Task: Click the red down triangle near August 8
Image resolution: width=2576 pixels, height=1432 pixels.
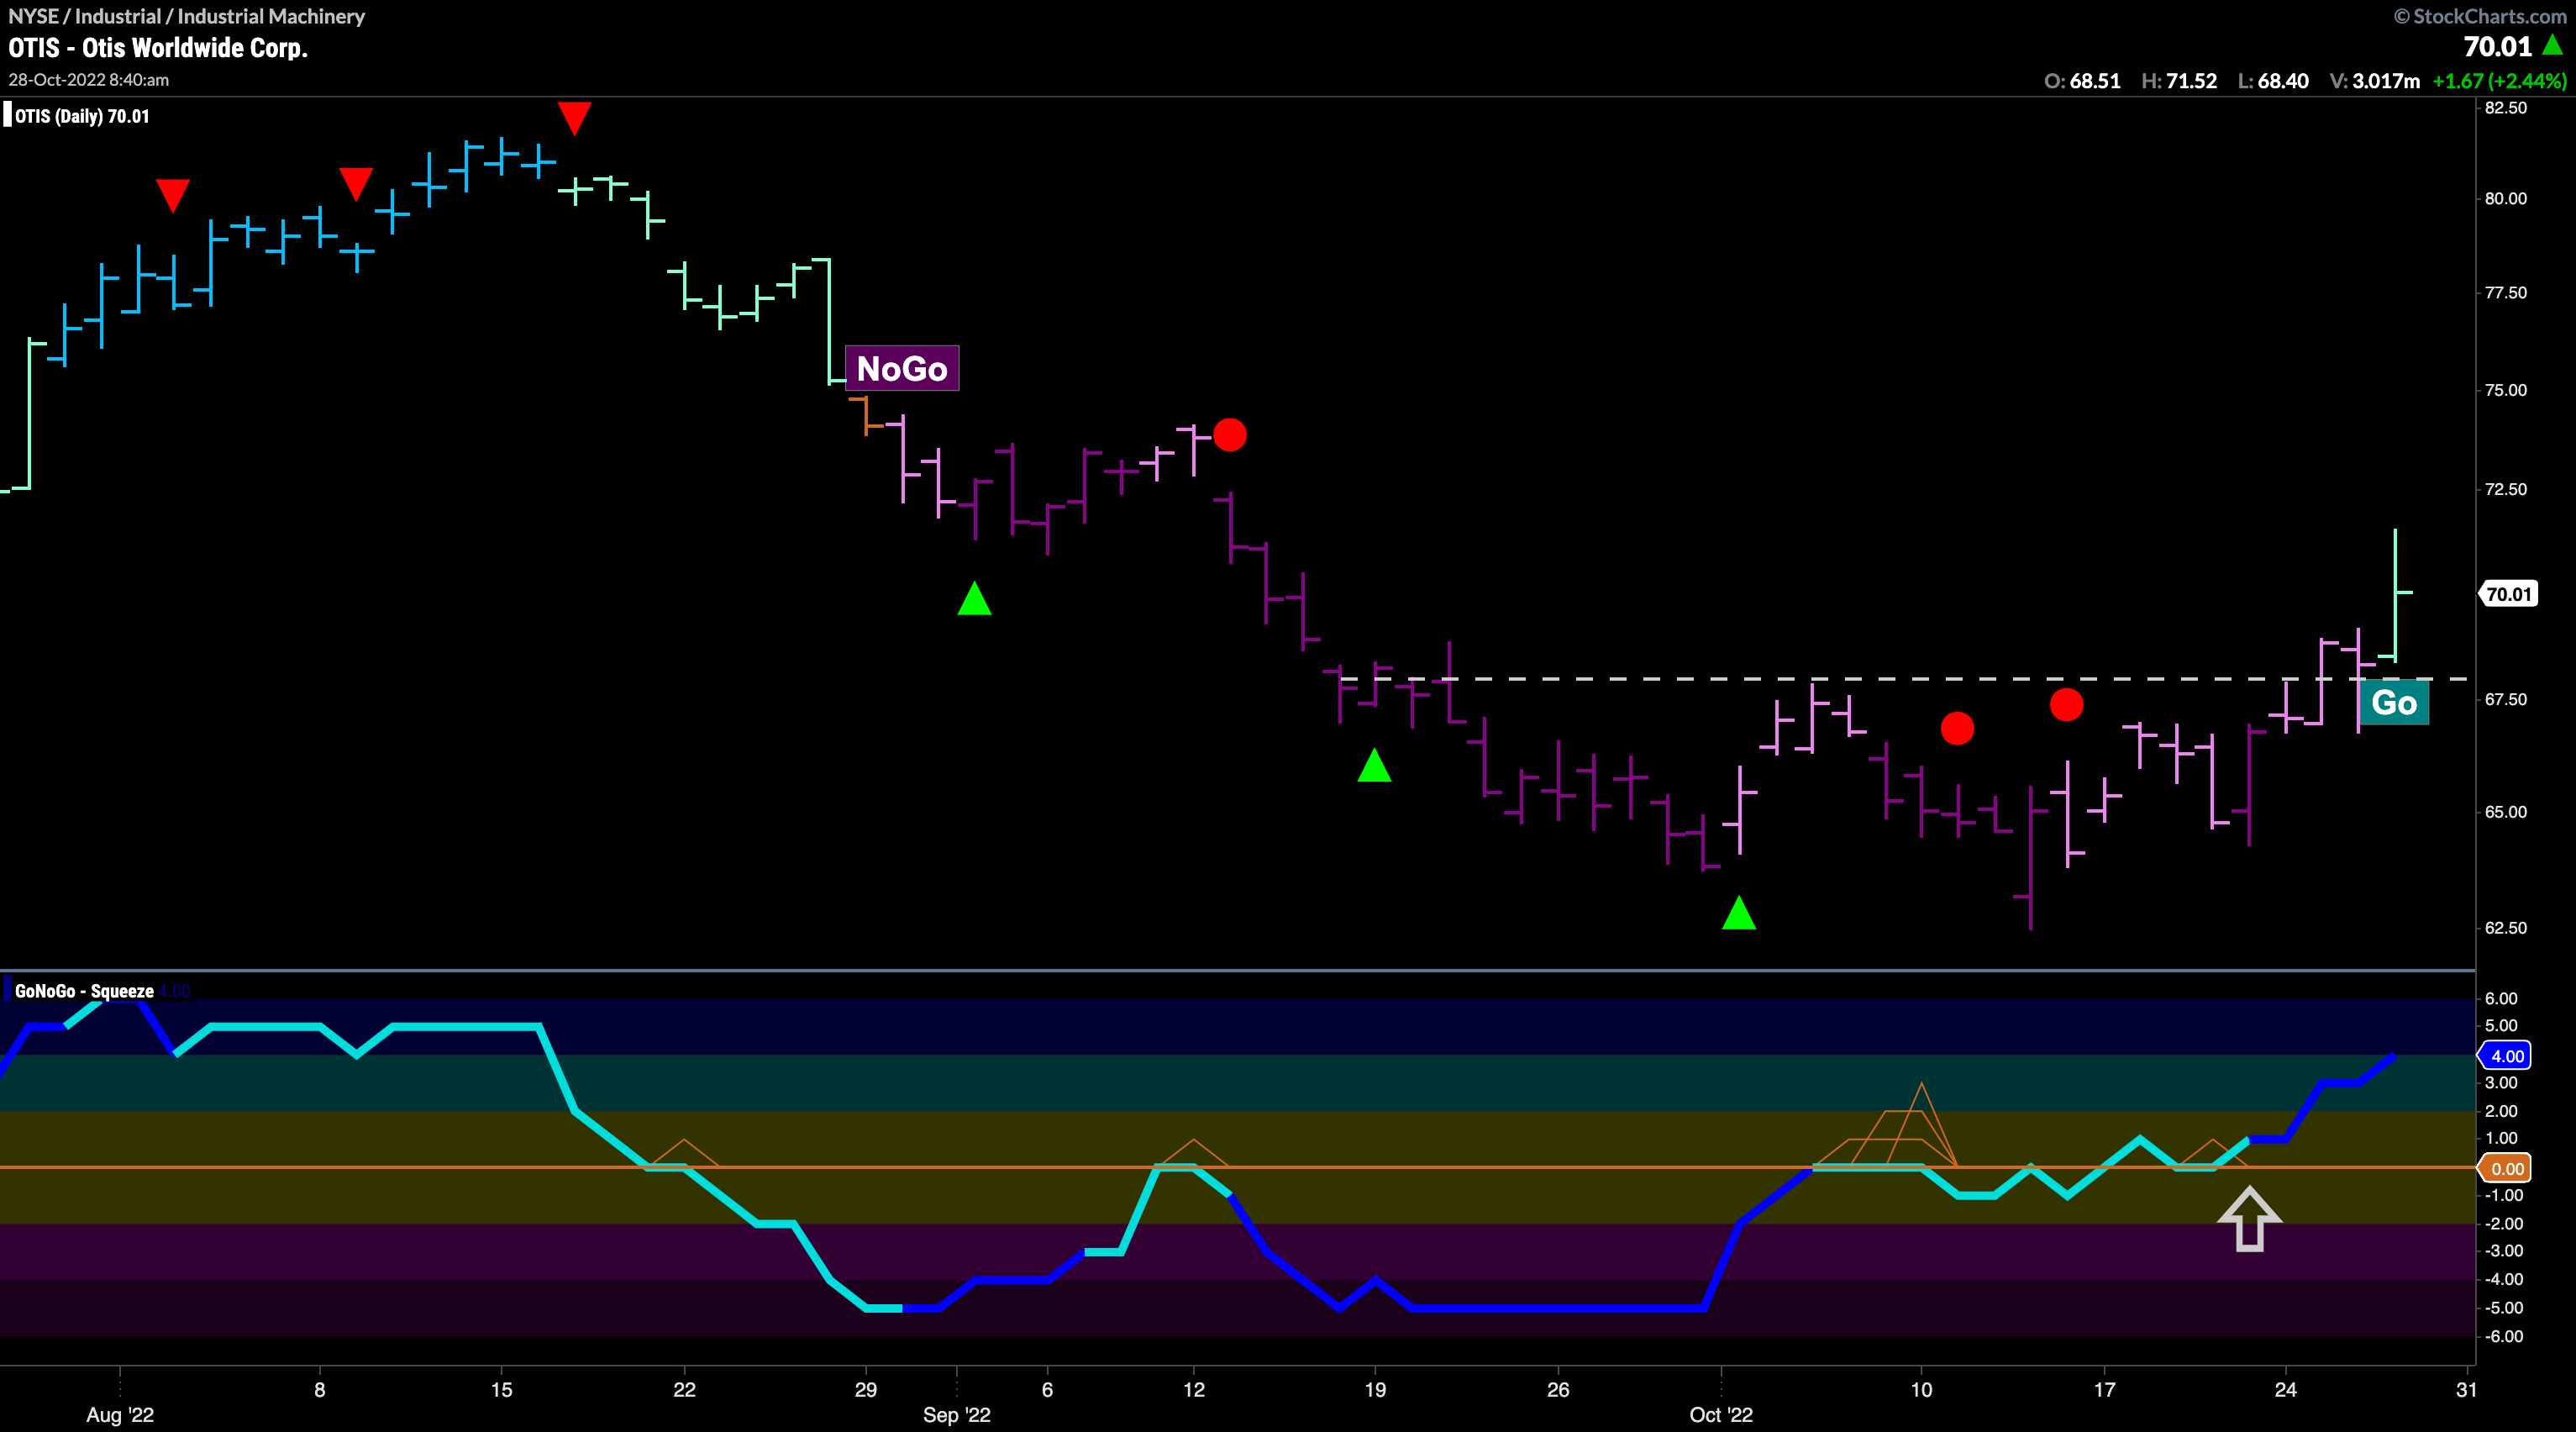Action: click(x=356, y=184)
